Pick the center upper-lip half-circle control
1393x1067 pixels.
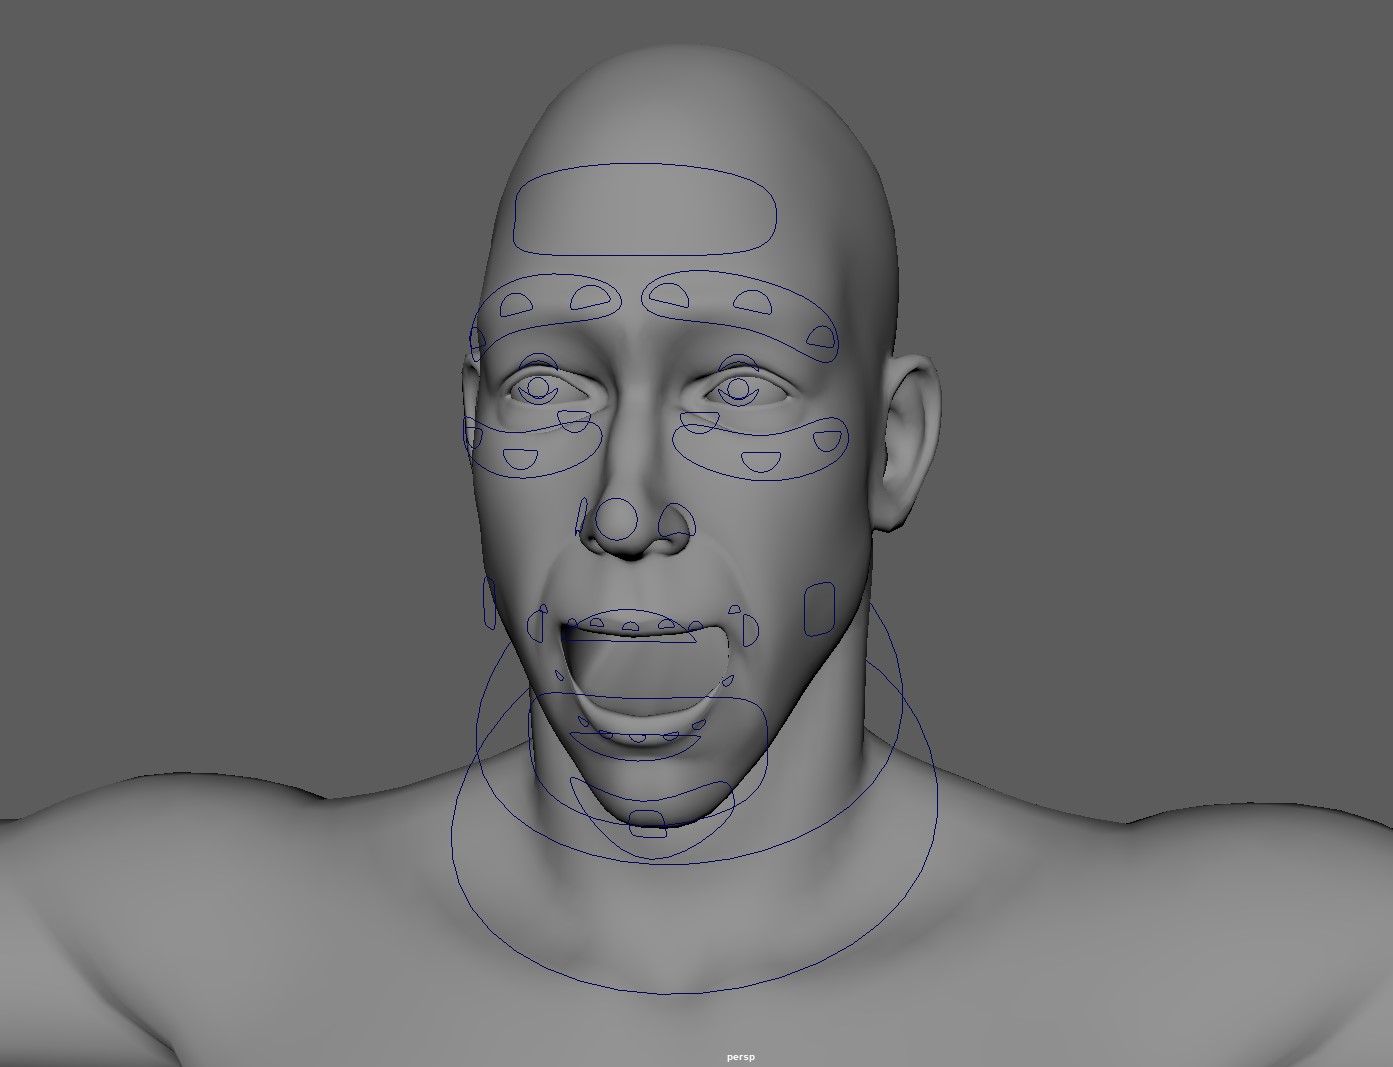631,626
